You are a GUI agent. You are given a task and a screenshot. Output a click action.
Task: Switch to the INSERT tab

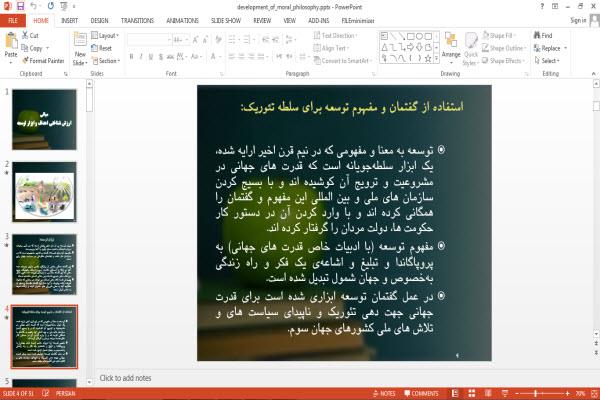pyautogui.click(x=69, y=21)
